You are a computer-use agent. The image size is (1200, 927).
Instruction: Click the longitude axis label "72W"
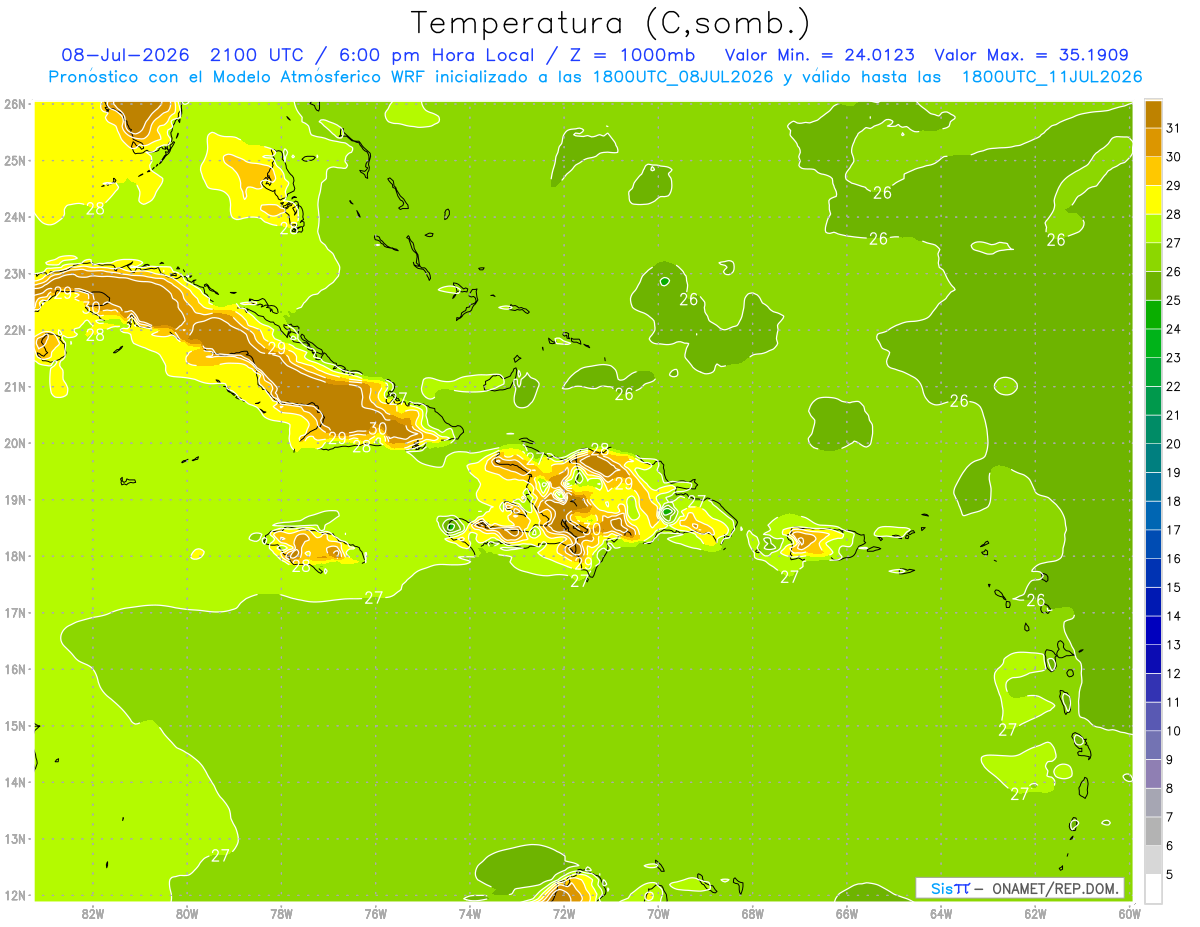(x=563, y=912)
